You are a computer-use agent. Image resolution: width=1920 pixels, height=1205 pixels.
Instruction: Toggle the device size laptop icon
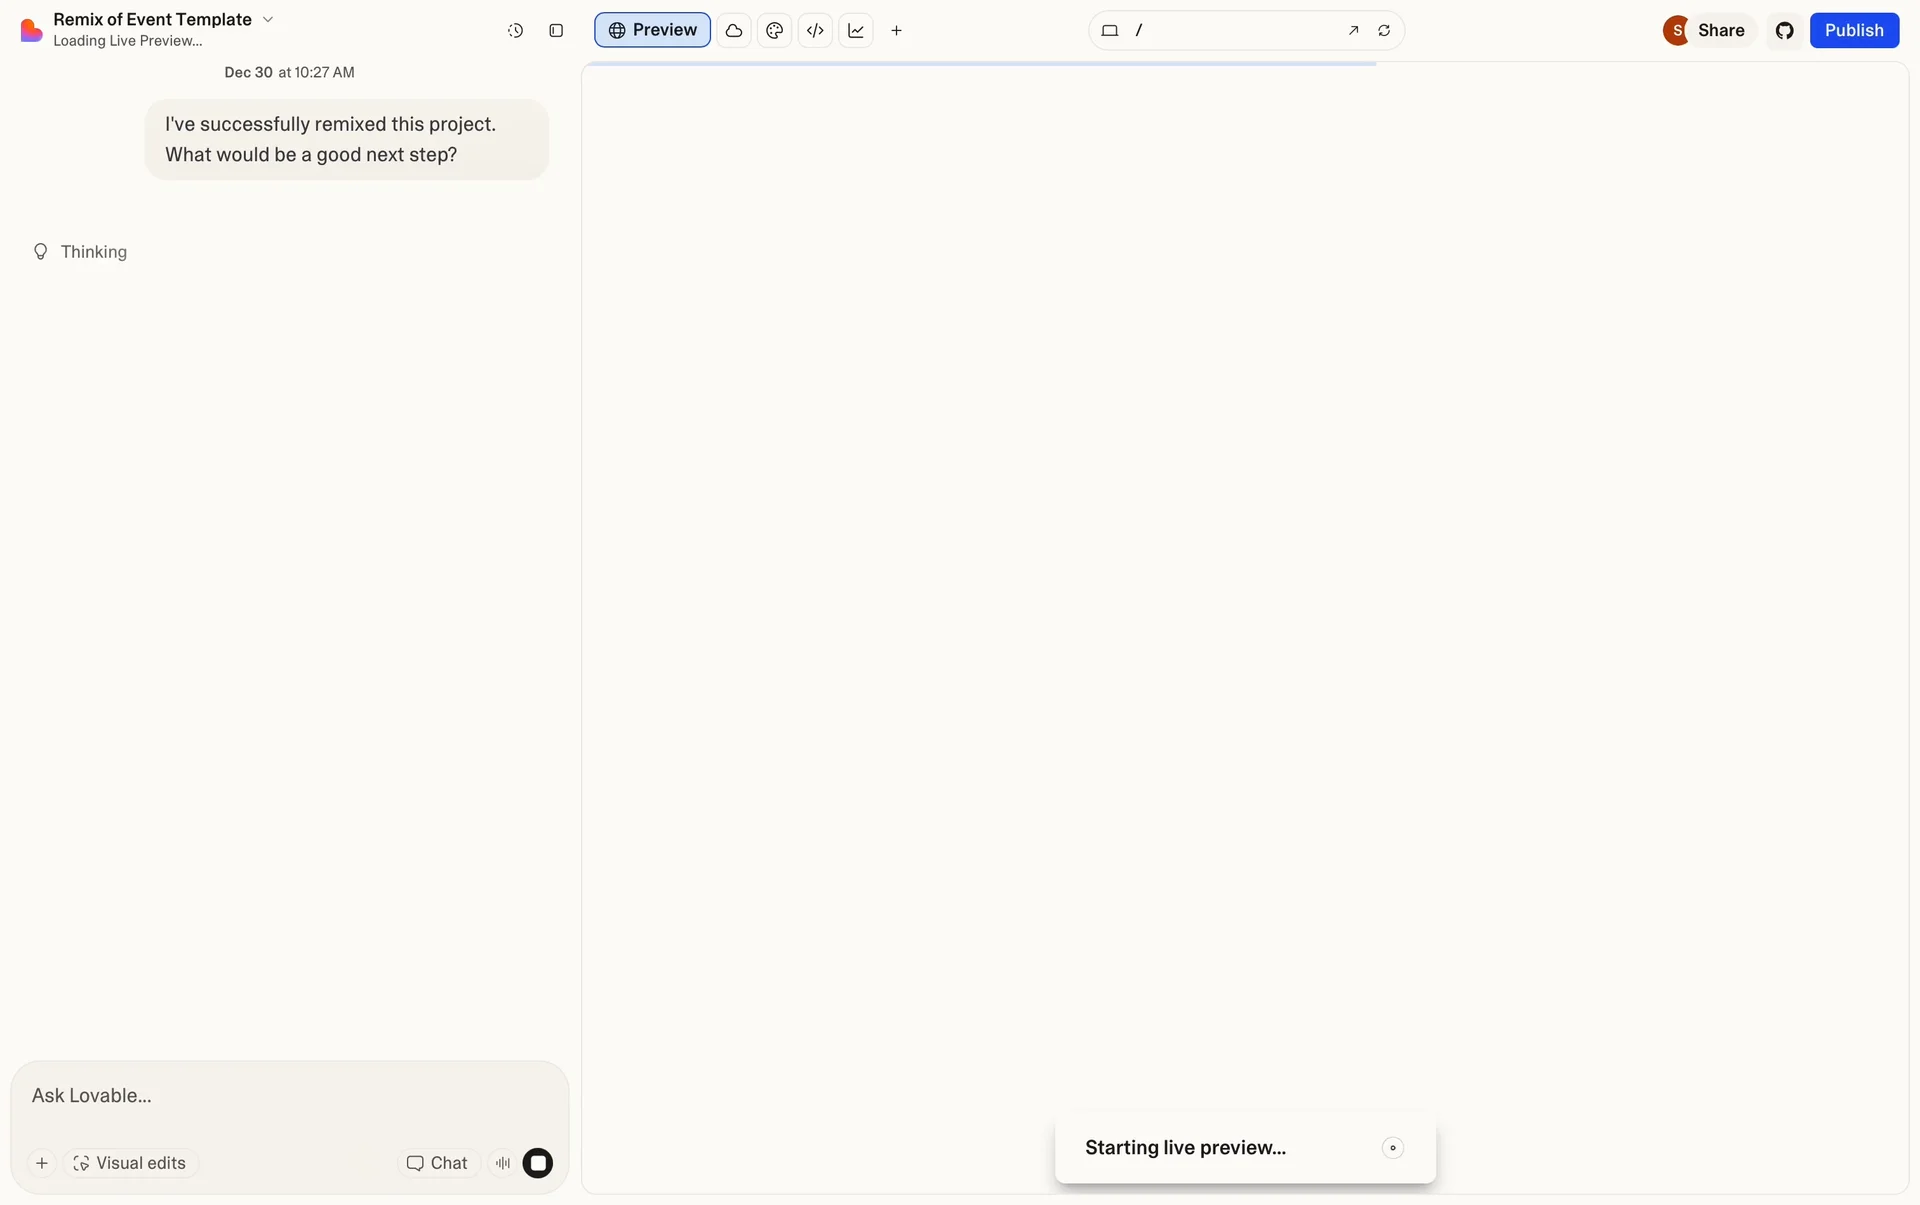coord(1109,31)
